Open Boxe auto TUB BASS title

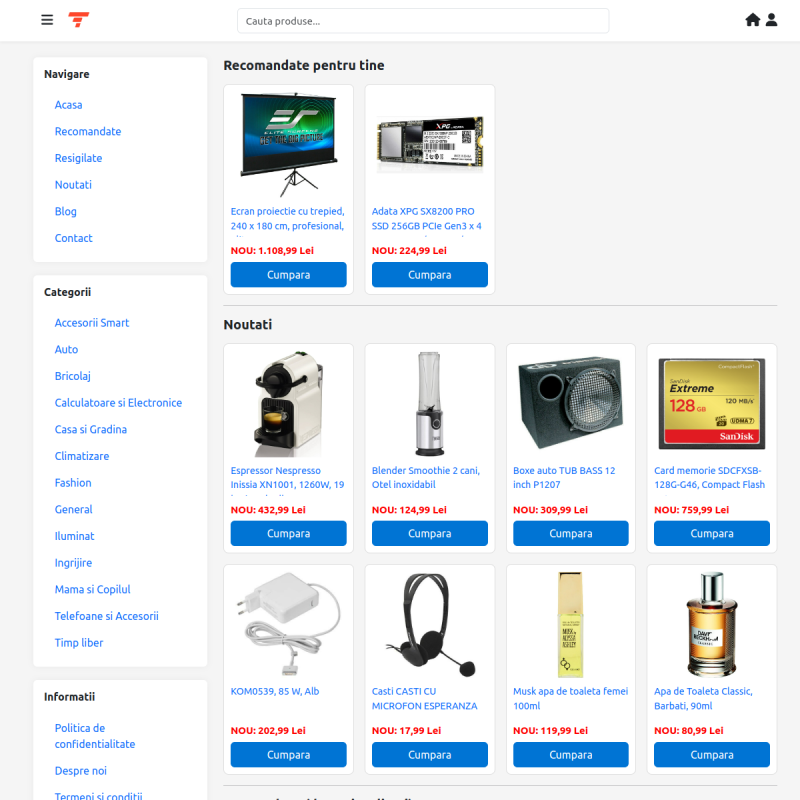(x=564, y=478)
